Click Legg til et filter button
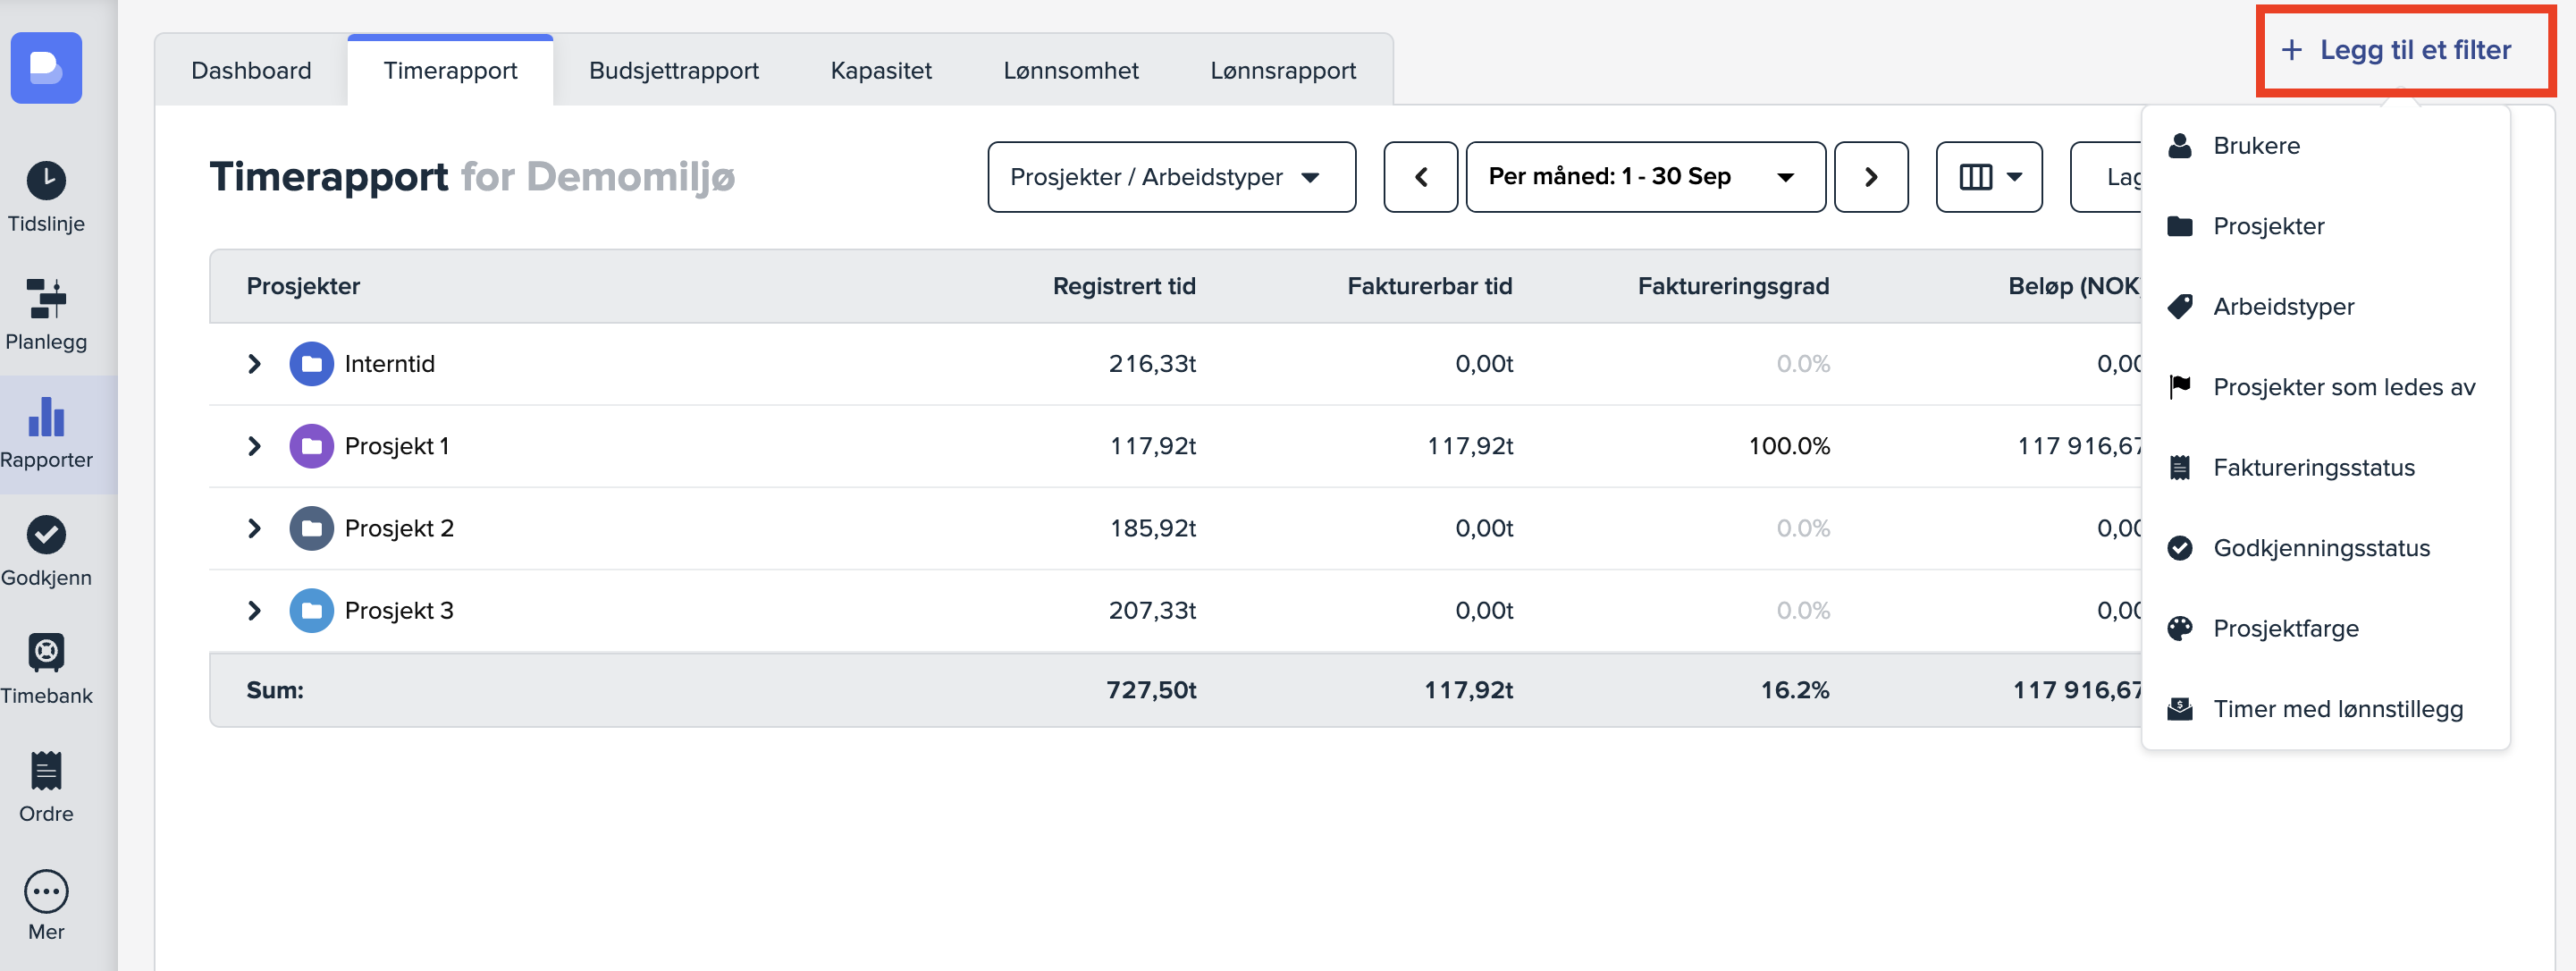Image resolution: width=2576 pixels, height=971 pixels. (x=2404, y=50)
